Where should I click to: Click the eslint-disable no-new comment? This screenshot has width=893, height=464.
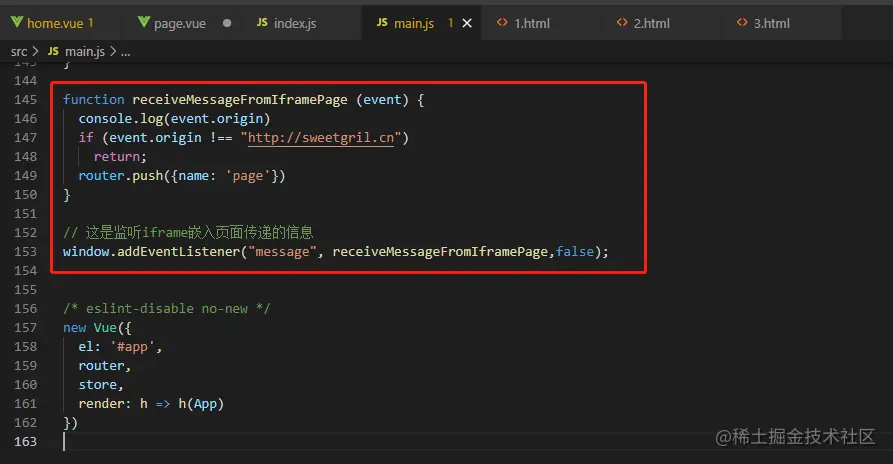(x=167, y=309)
